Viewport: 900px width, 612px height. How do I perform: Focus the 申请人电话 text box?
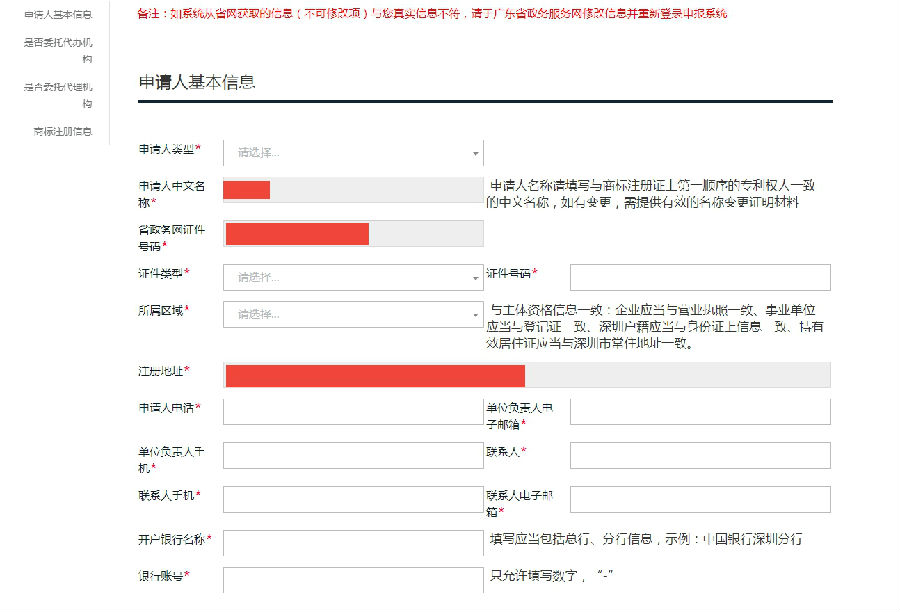353,411
